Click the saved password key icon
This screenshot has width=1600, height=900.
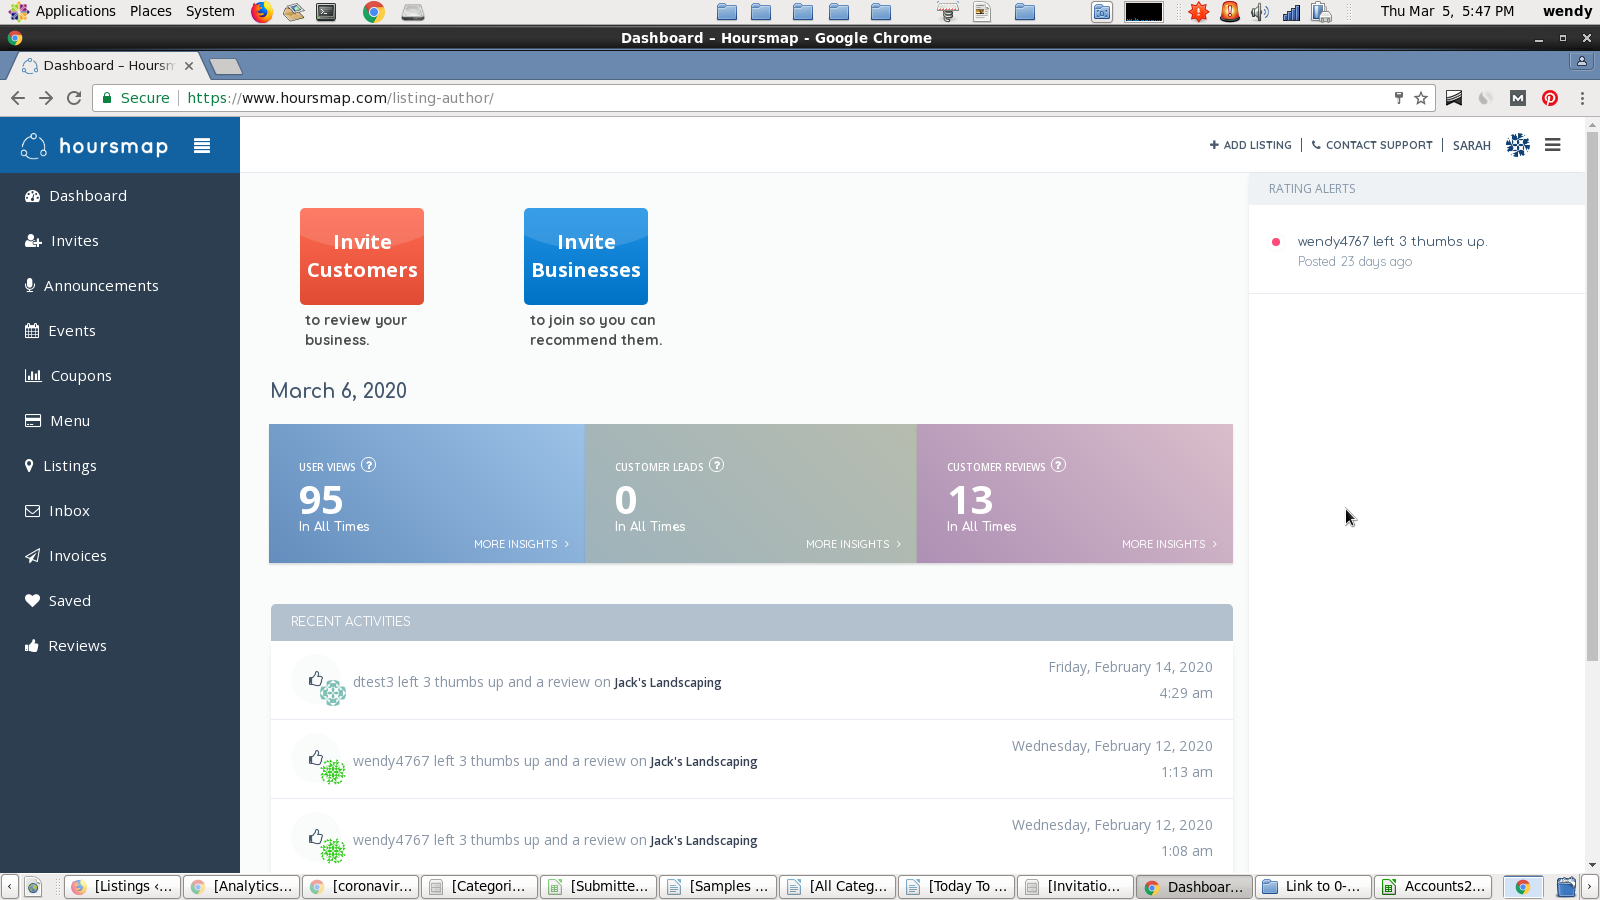(x=1399, y=98)
